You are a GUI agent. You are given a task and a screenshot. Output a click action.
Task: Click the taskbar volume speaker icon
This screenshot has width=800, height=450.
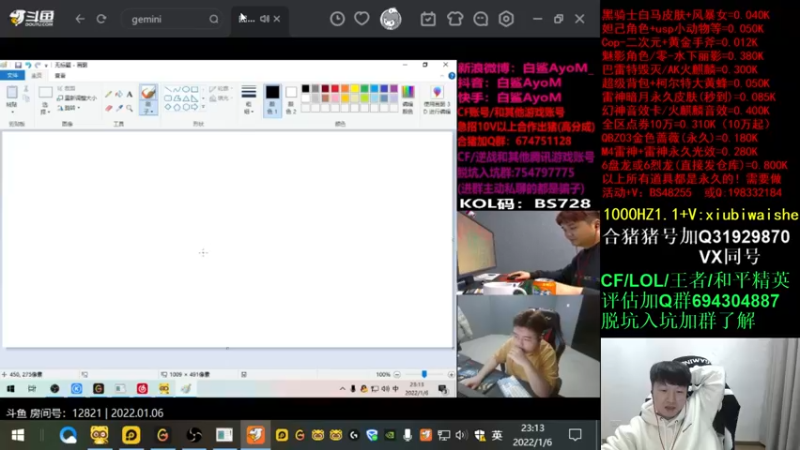461,435
